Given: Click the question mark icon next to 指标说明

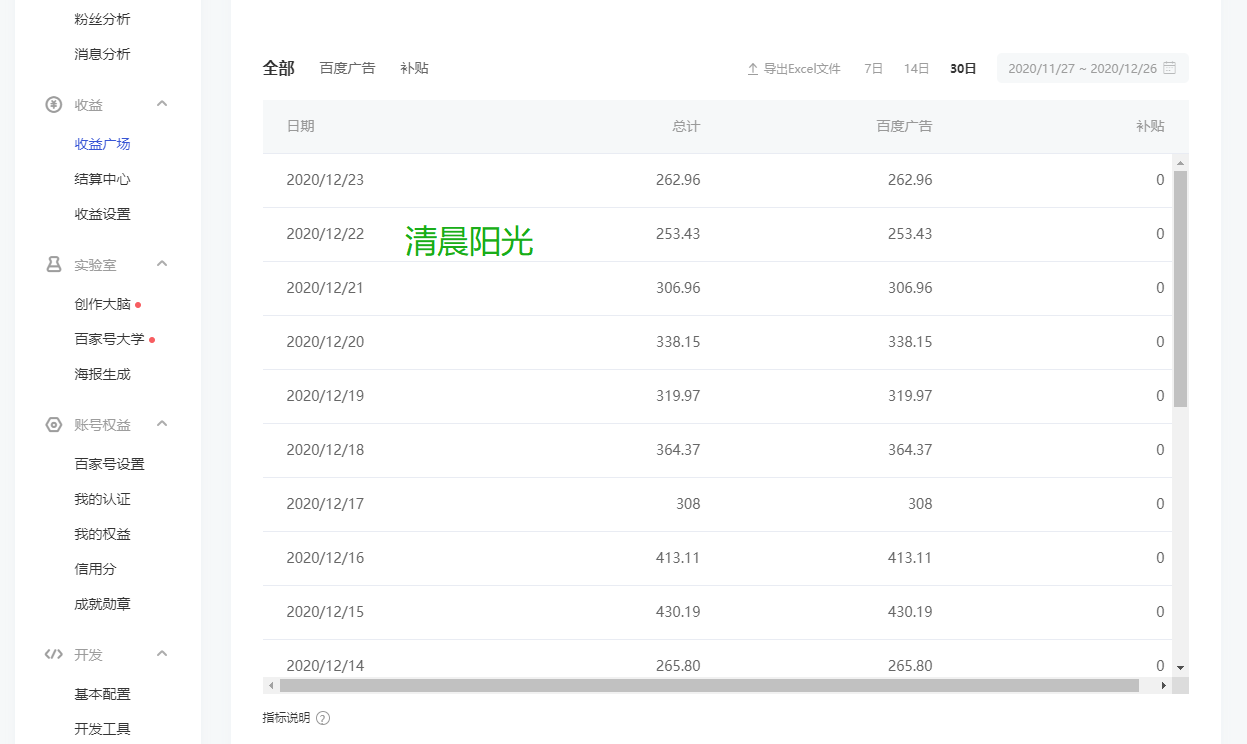Looking at the screenshot, I should [x=323, y=718].
